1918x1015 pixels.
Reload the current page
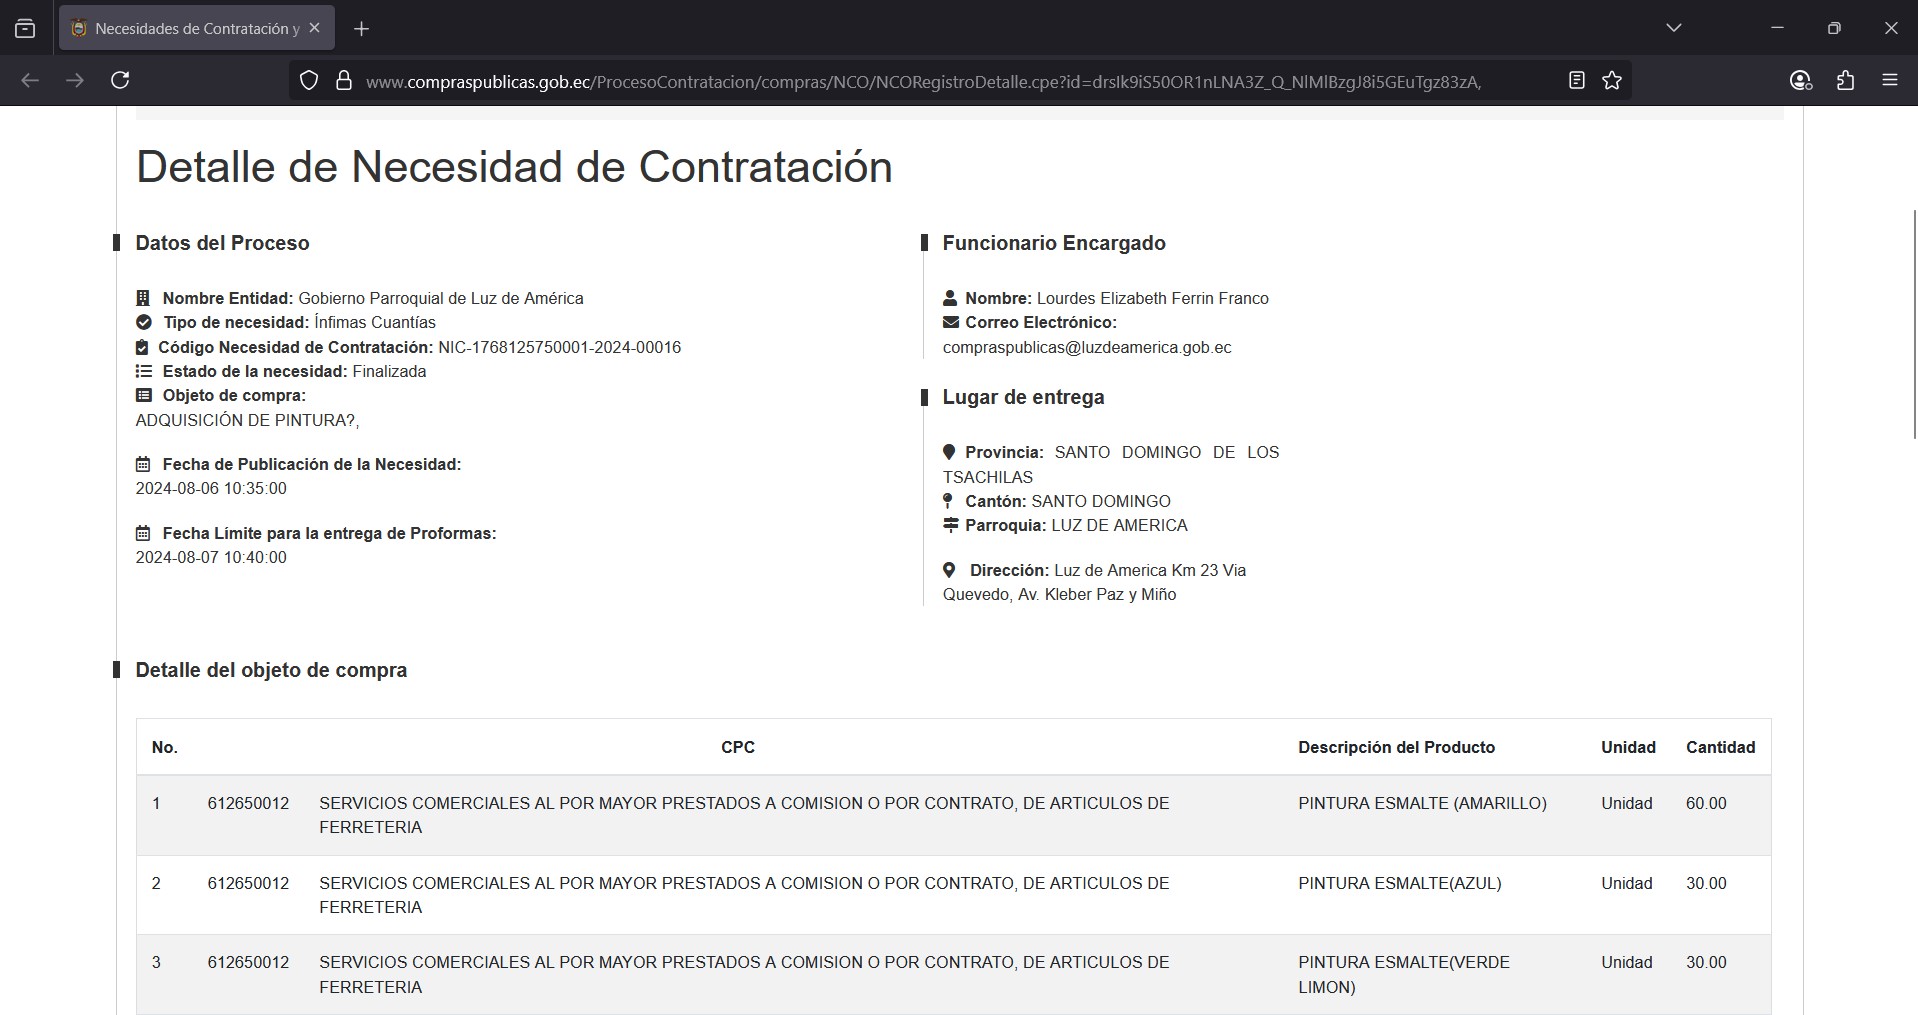click(120, 80)
